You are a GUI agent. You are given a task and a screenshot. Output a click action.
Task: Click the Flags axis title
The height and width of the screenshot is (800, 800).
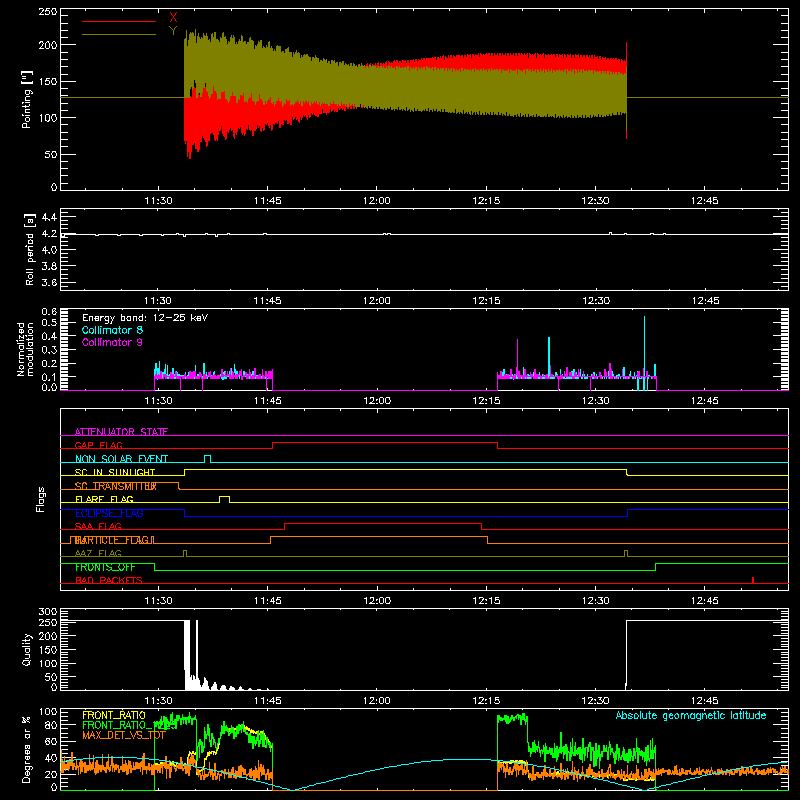(40, 499)
